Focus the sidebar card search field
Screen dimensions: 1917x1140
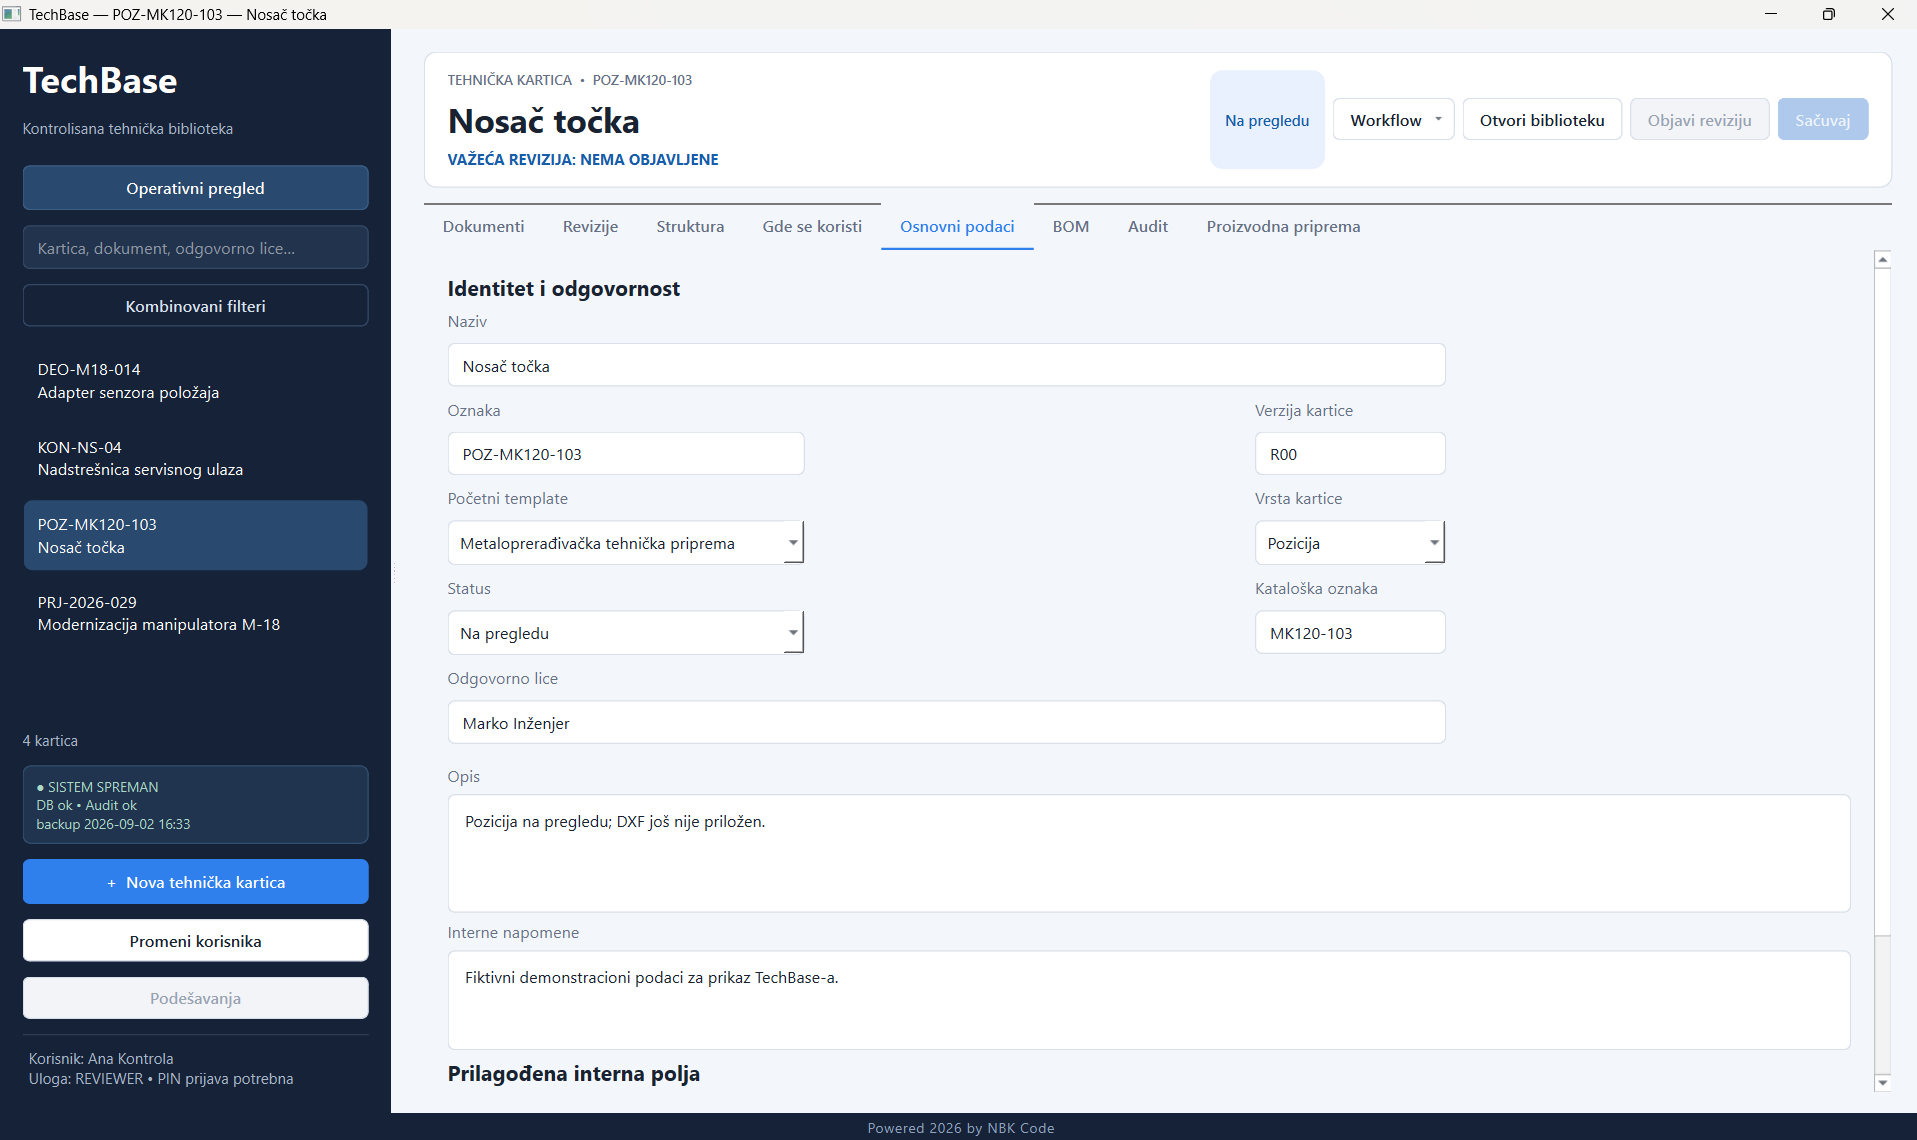pos(196,248)
